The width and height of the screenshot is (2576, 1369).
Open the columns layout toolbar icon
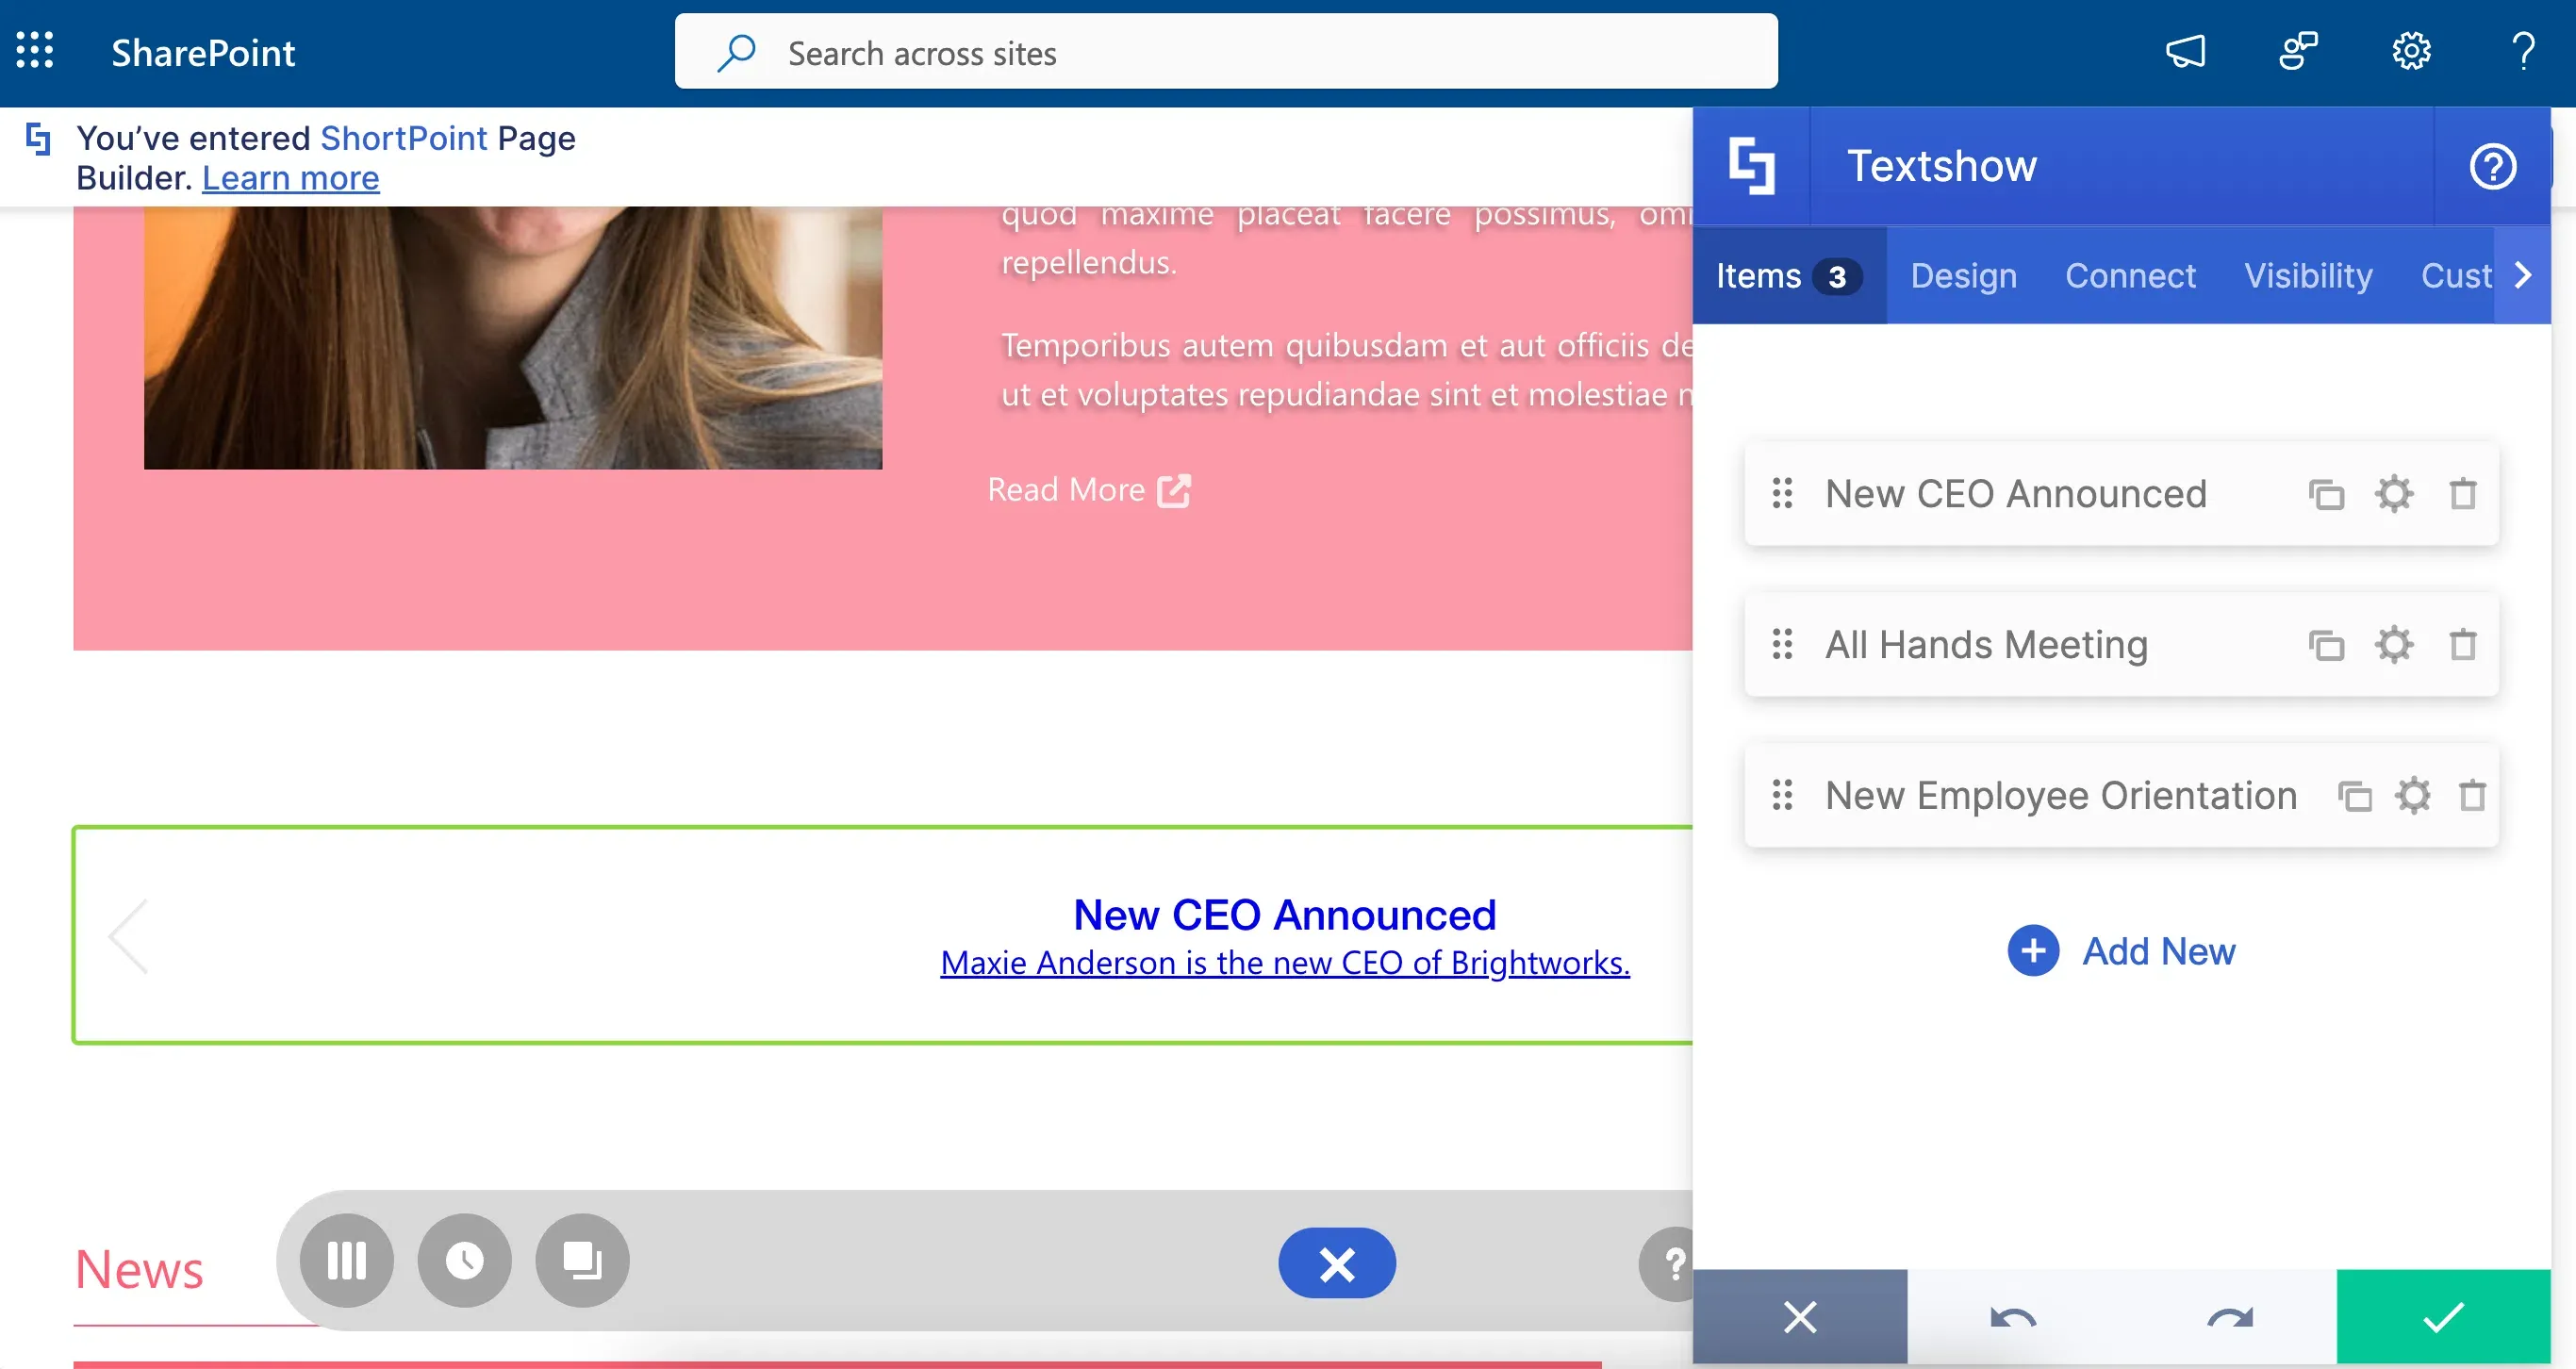point(347,1261)
